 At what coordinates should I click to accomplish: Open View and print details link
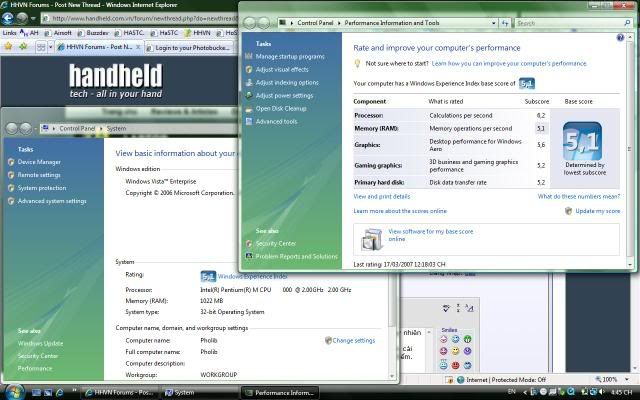pyautogui.click(x=382, y=196)
